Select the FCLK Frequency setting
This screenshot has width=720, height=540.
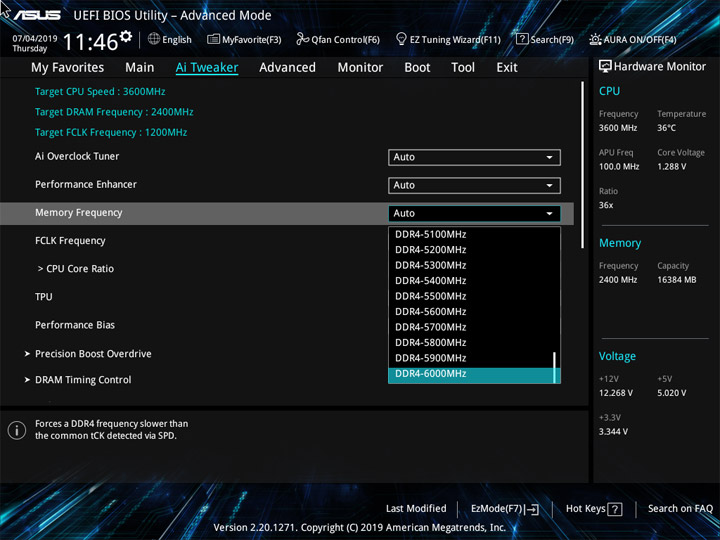pos(70,241)
